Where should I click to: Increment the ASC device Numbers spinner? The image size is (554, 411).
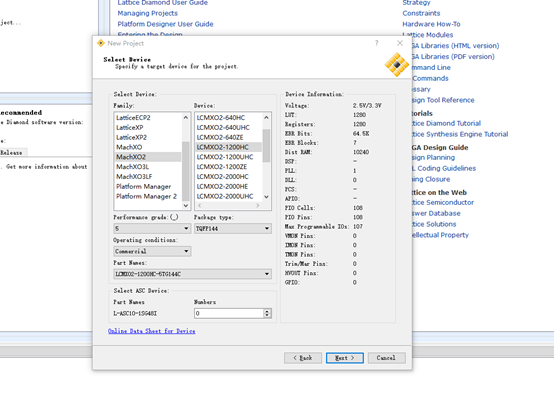point(267,311)
